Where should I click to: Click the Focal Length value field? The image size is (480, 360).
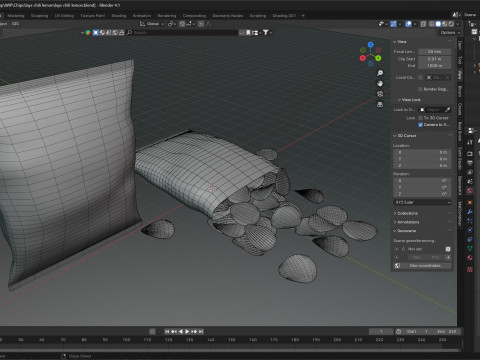435,52
